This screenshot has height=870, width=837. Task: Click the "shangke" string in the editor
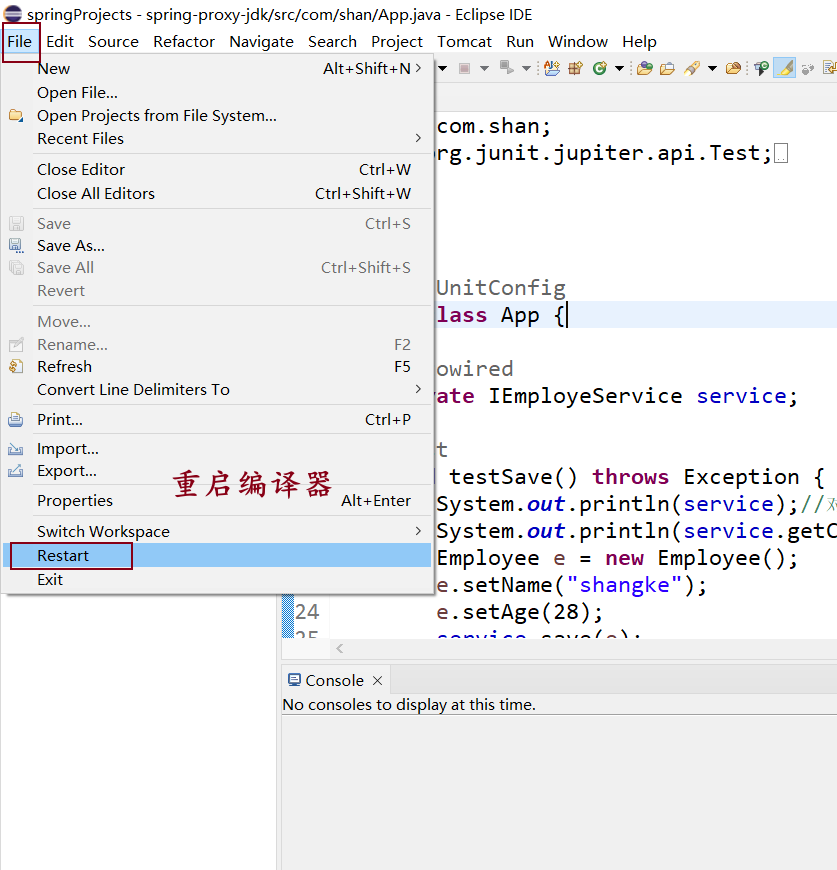coord(625,585)
